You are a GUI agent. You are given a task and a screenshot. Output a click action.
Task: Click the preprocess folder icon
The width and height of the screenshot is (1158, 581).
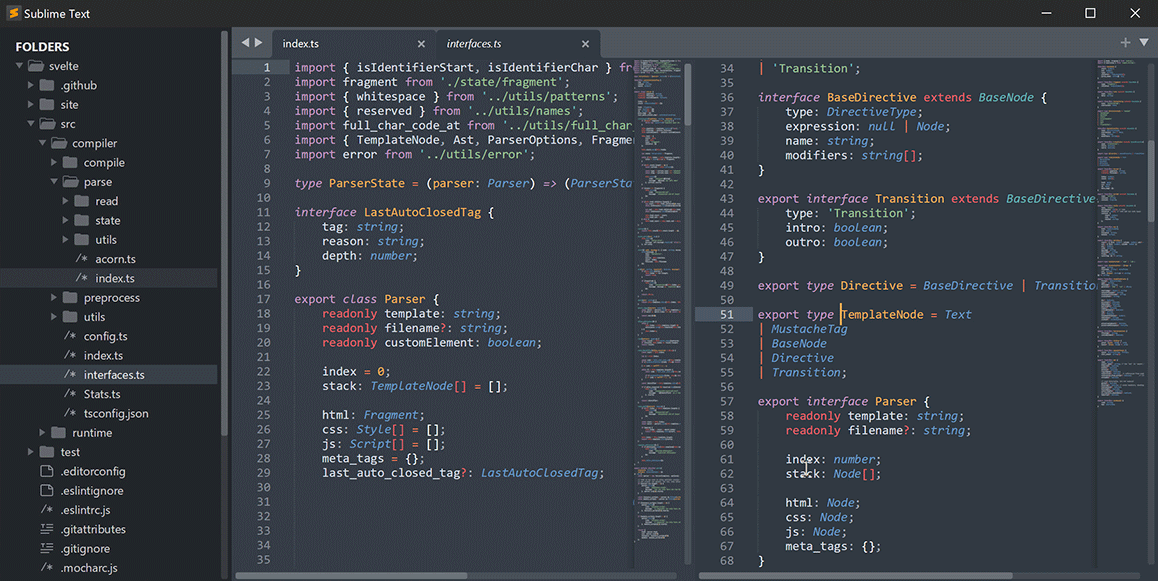coord(70,298)
